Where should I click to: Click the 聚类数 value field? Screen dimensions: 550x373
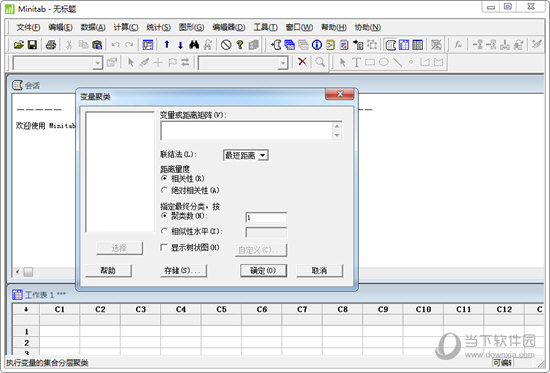266,218
